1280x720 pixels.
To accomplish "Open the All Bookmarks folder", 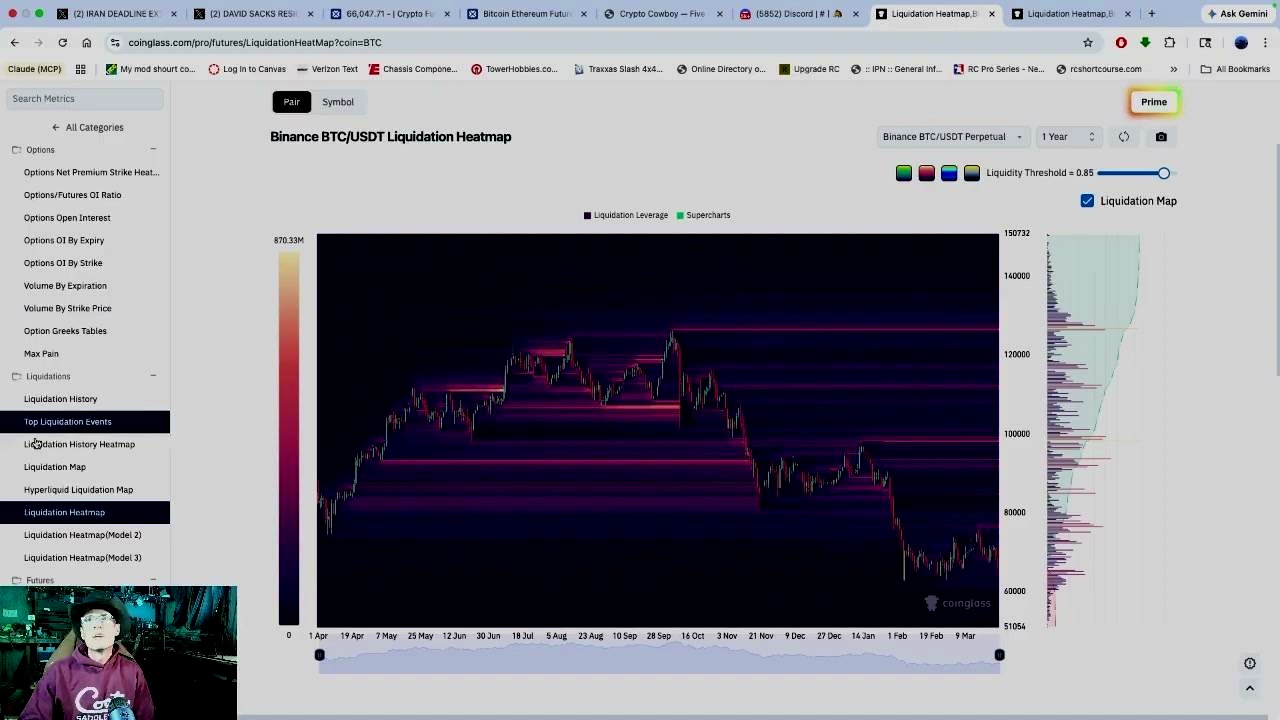I will tap(1235, 69).
